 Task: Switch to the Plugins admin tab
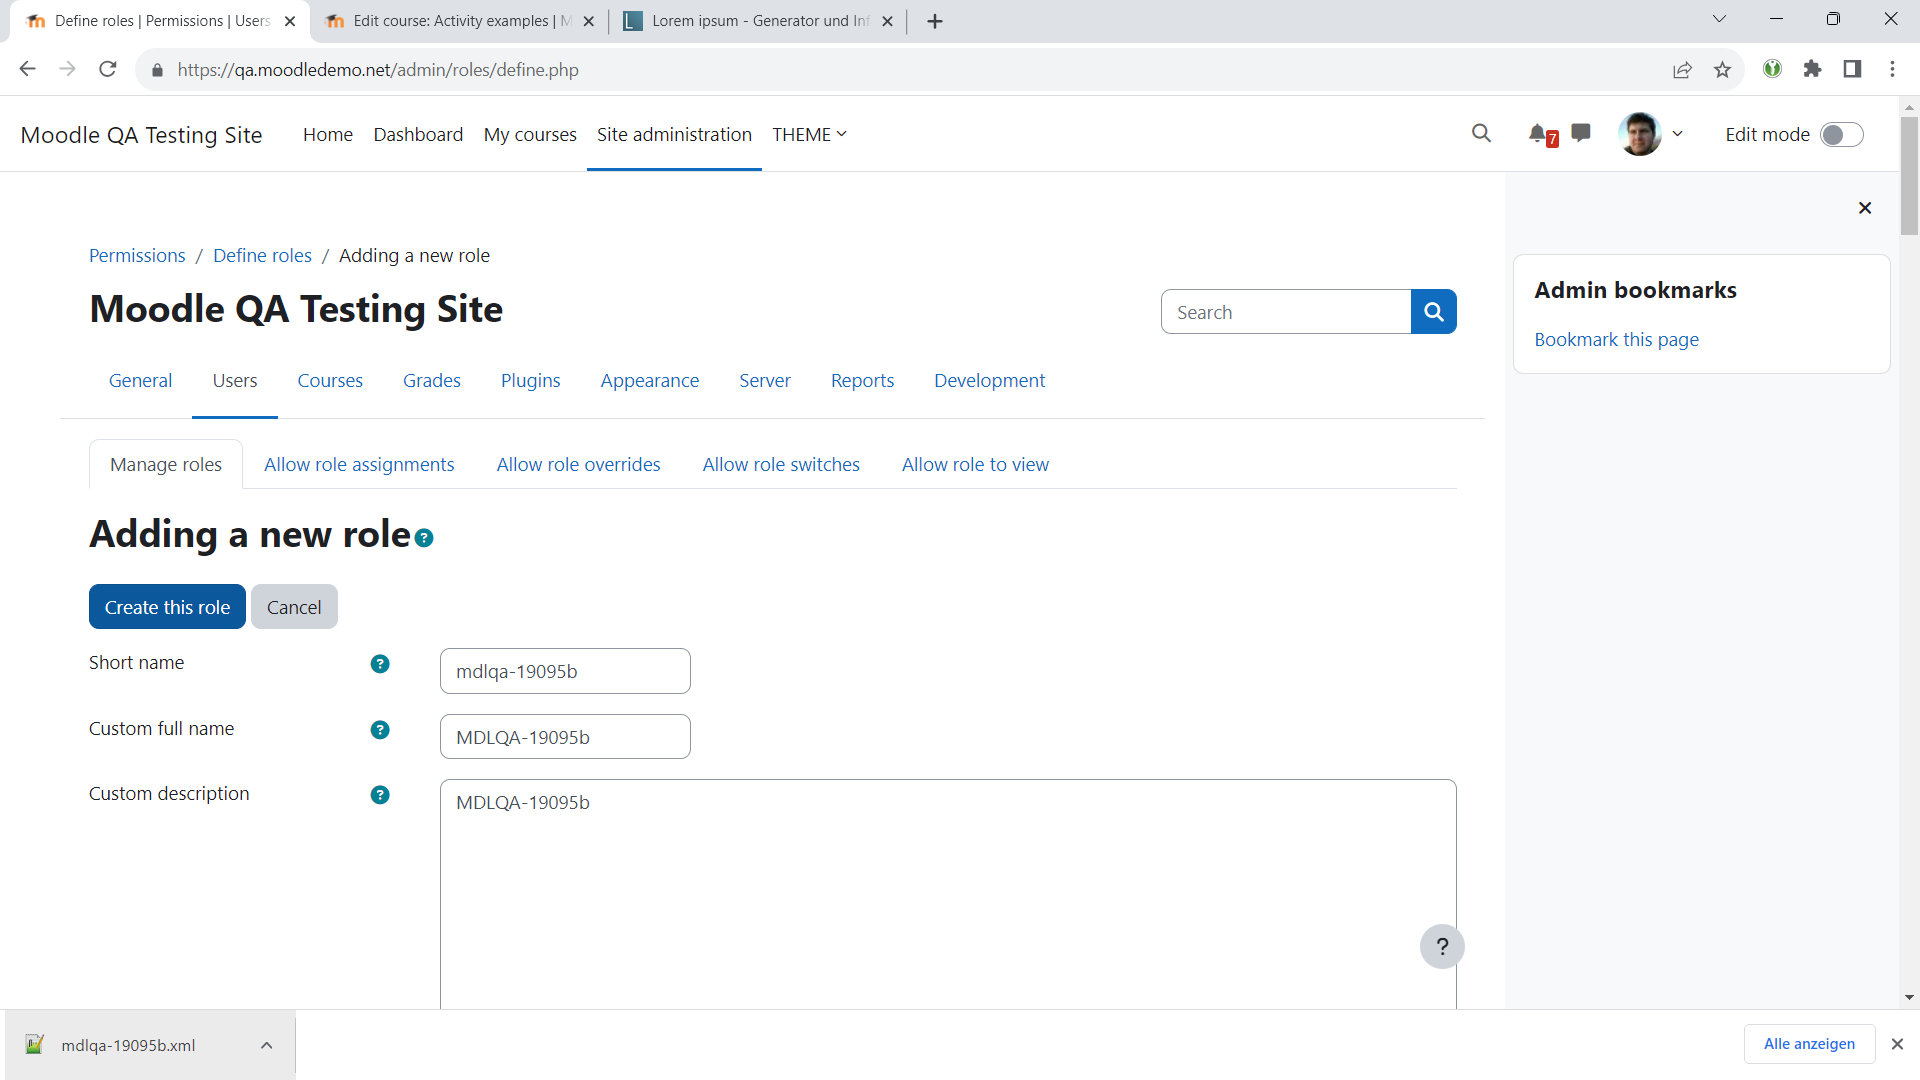point(530,381)
